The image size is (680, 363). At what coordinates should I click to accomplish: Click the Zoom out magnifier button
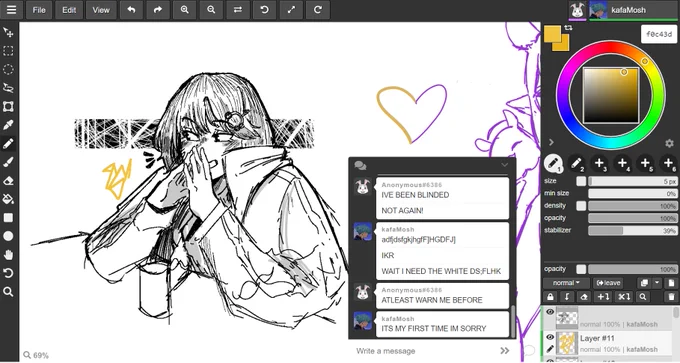point(211,10)
